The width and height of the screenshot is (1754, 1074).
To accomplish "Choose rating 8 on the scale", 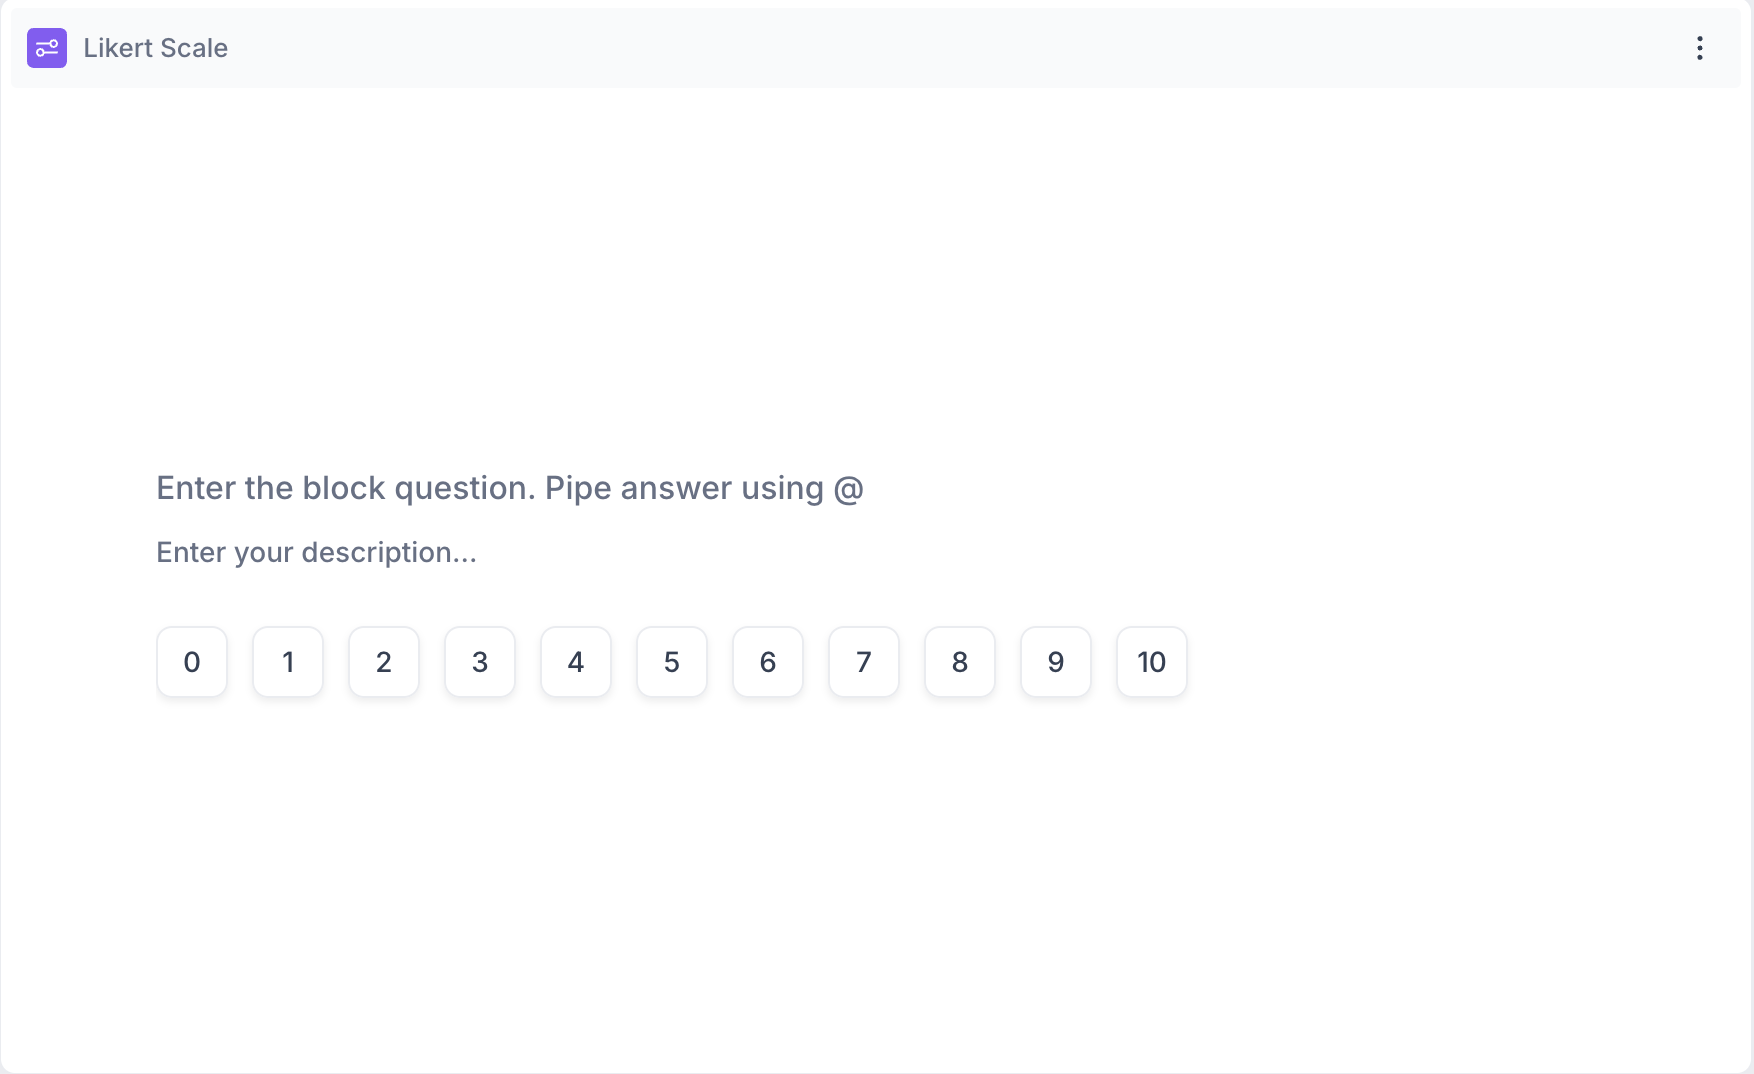I will [x=960, y=662].
